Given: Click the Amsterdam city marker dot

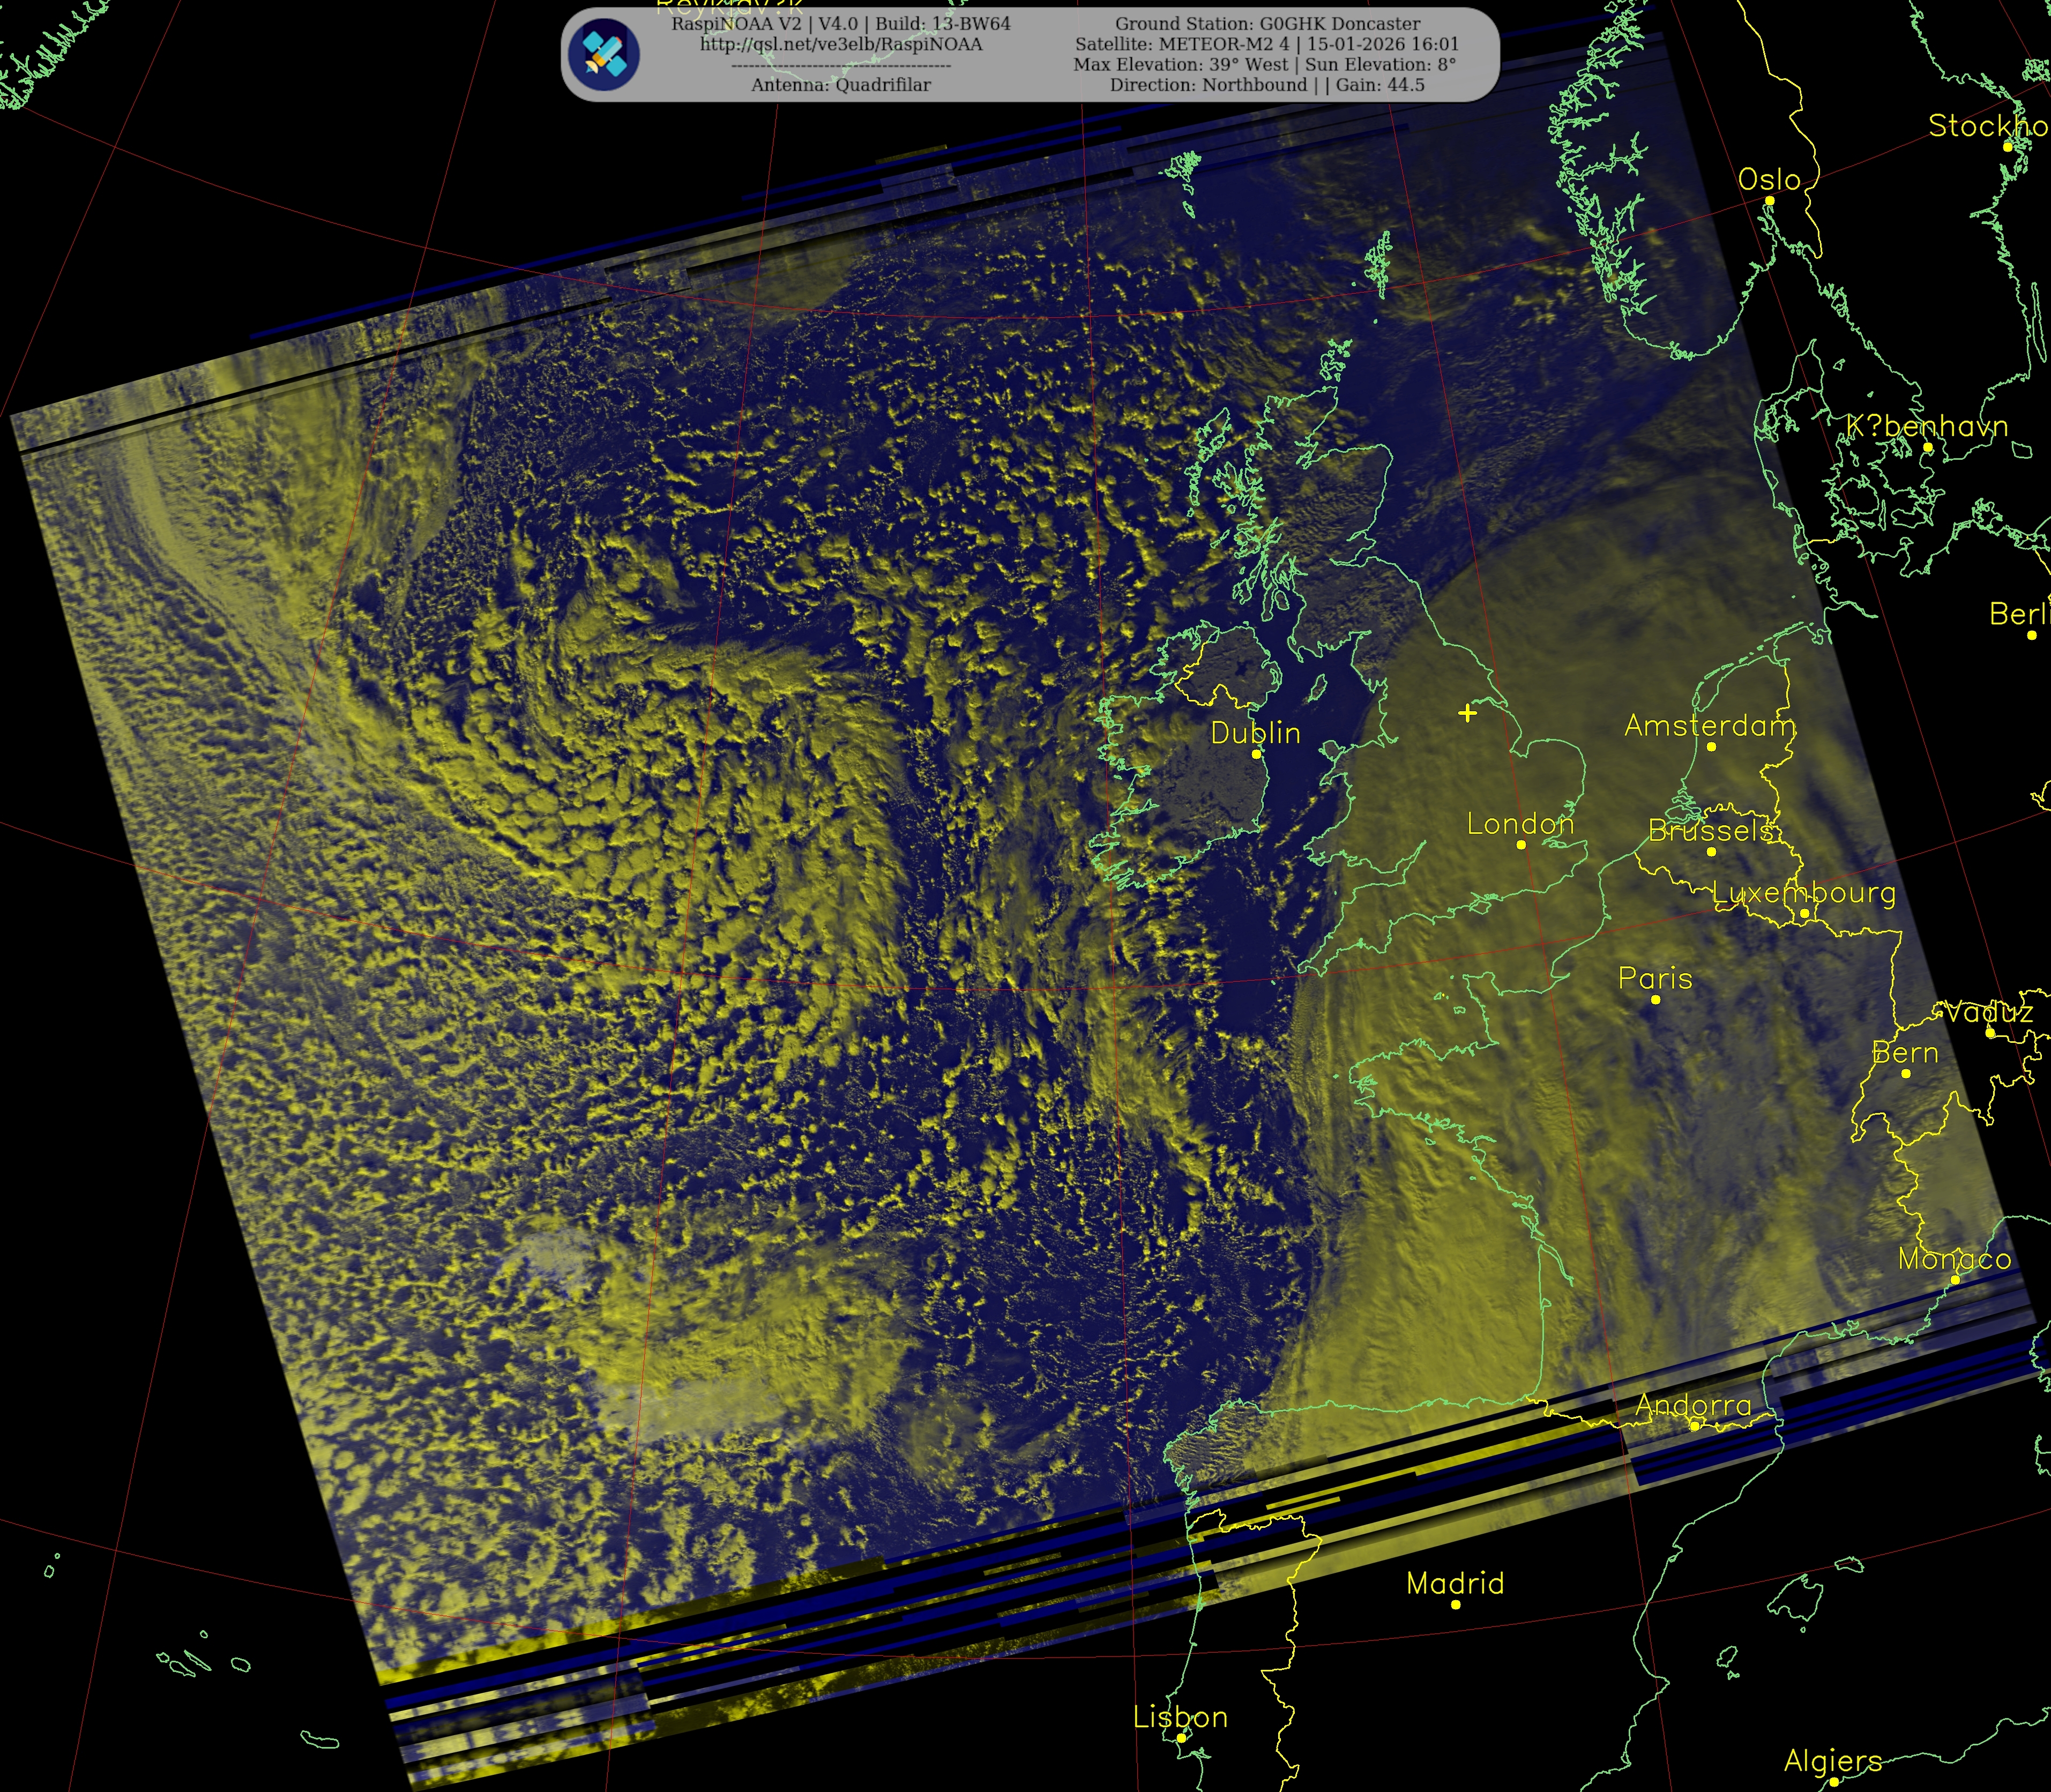Looking at the screenshot, I should 1711,747.
